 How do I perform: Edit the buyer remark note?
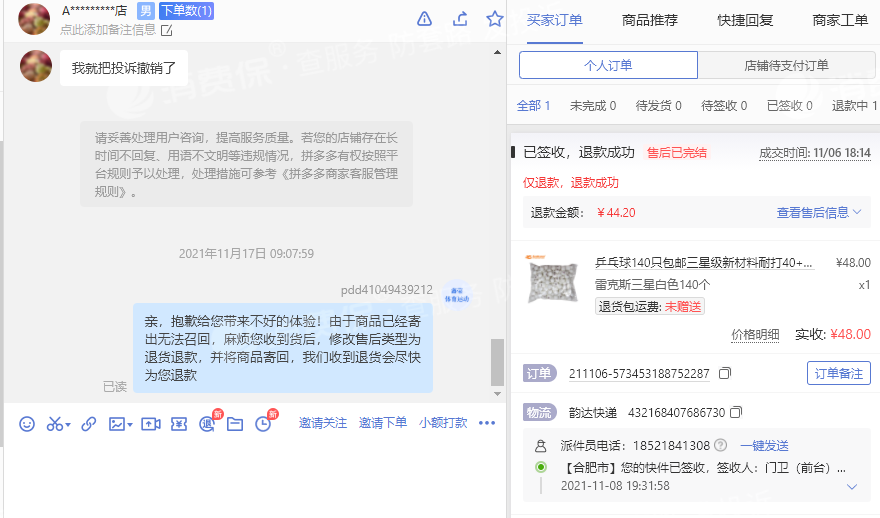[167, 30]
